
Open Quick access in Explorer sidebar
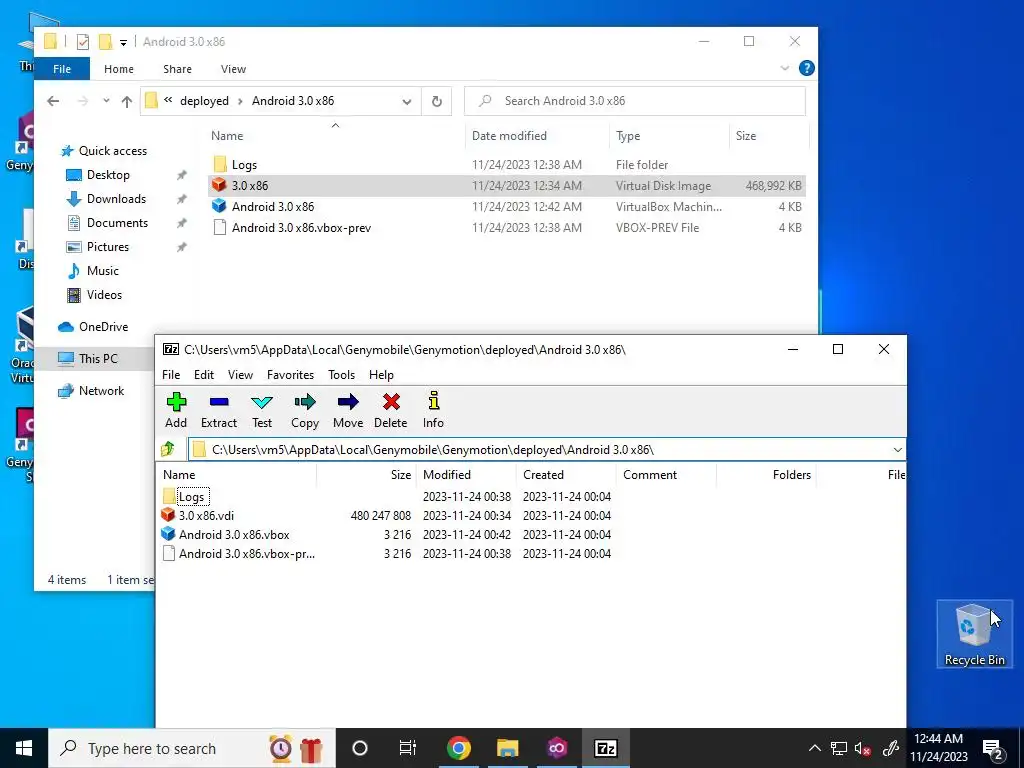[x=112, y=151]
